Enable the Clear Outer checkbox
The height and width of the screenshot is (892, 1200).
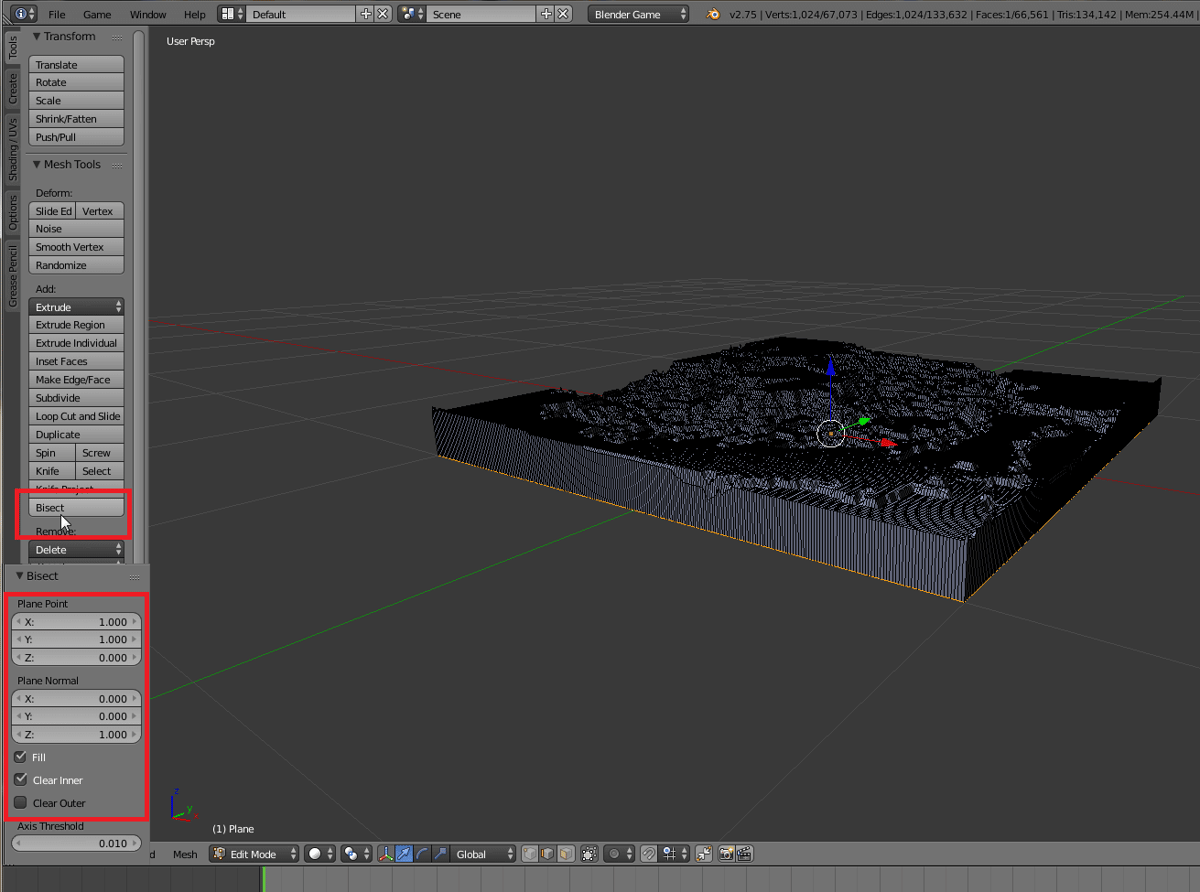click(20, 803)
